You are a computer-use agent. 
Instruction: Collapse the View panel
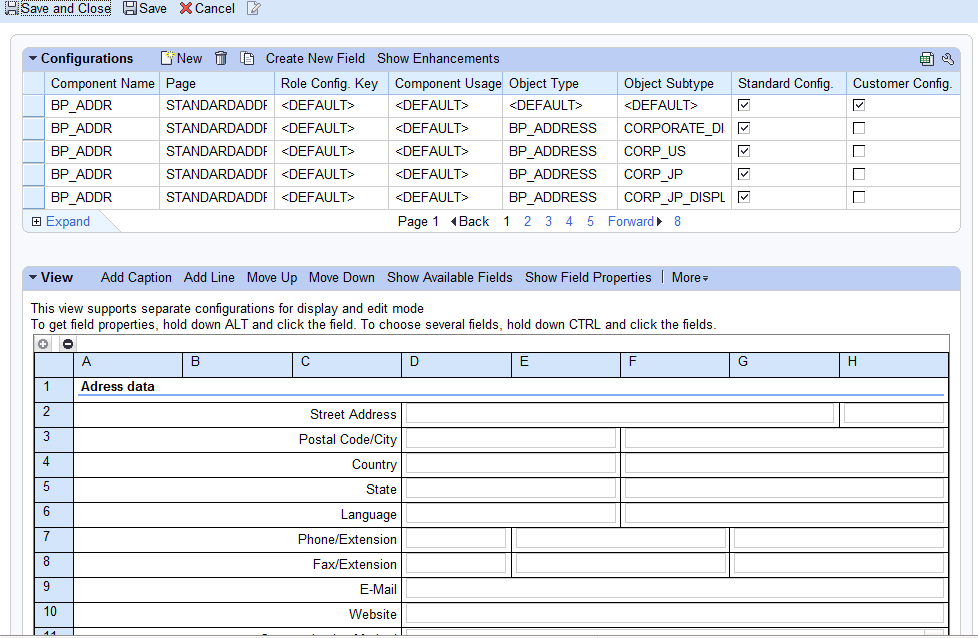point(33,277)
